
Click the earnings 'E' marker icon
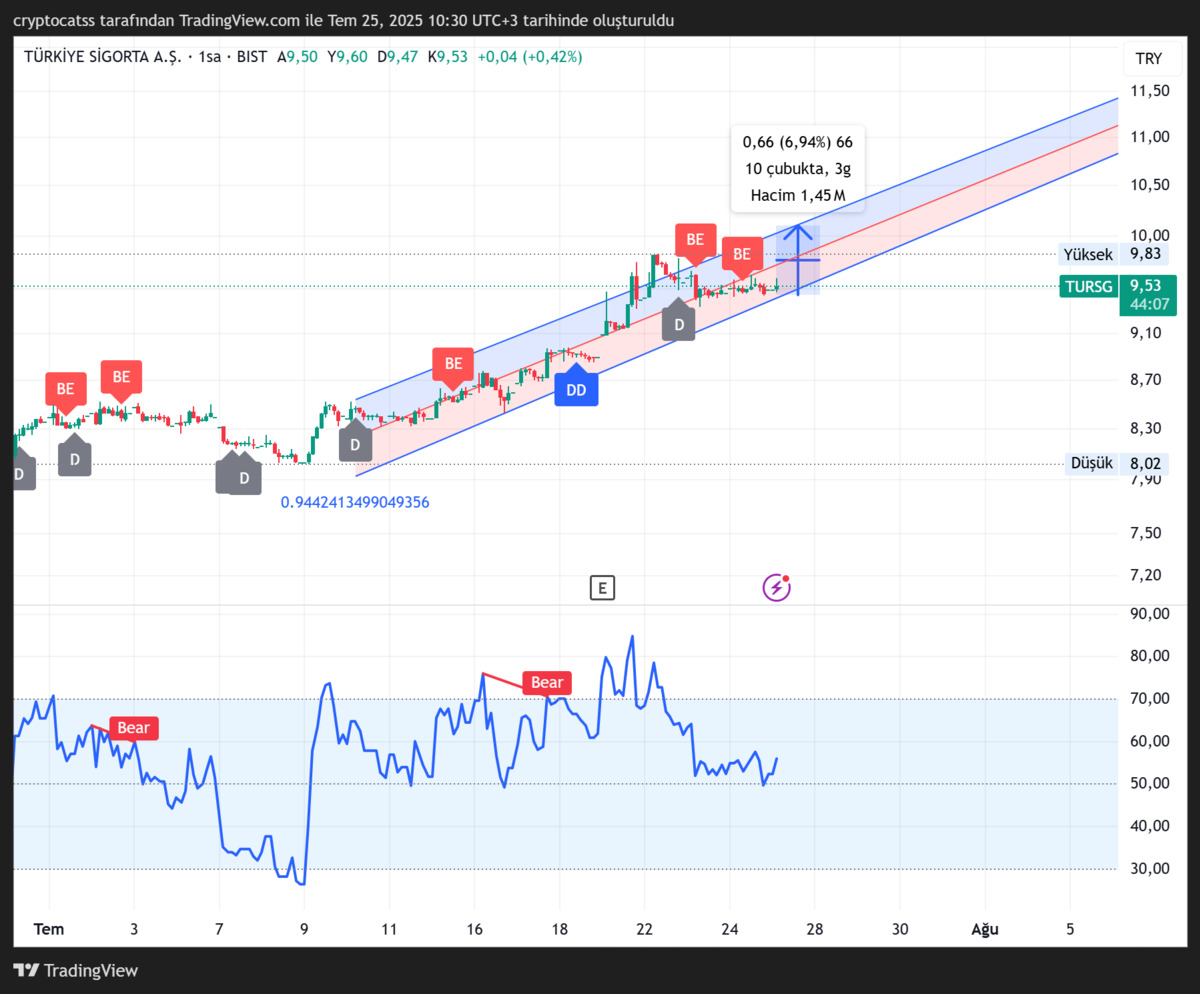click(x=602, y=588)
